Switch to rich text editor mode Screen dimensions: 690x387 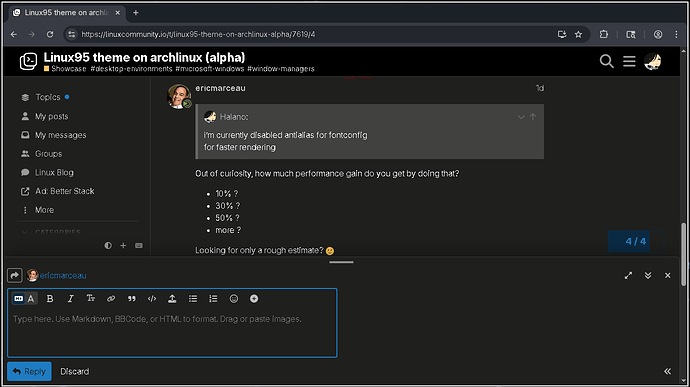point(31,299)
